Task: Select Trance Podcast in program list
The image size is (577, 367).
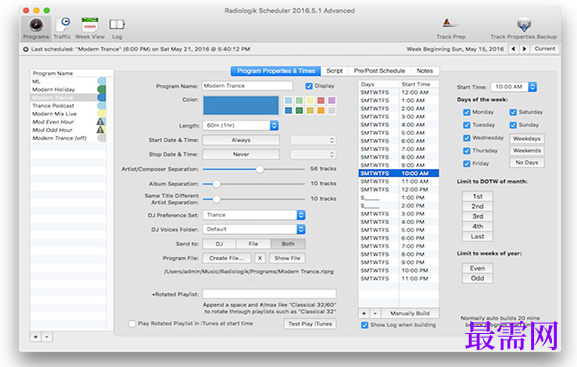Action: point(68,106)
